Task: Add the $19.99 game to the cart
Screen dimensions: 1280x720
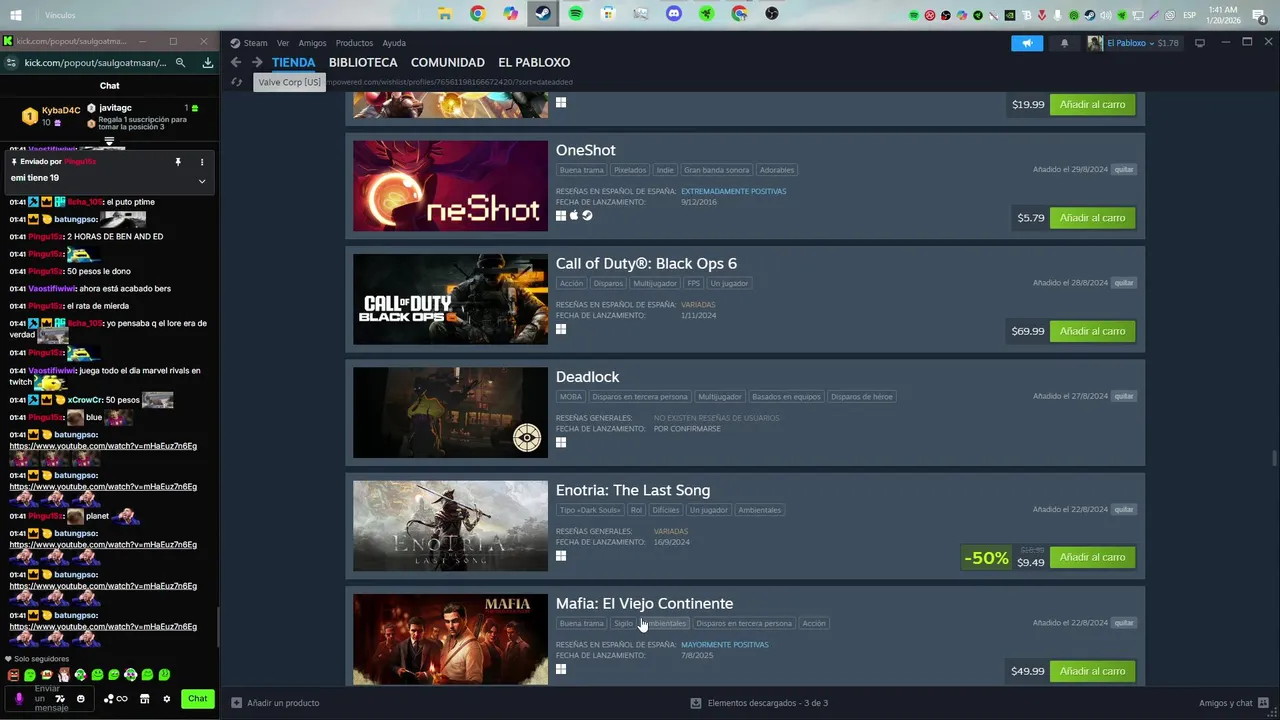Action: 1092,104
